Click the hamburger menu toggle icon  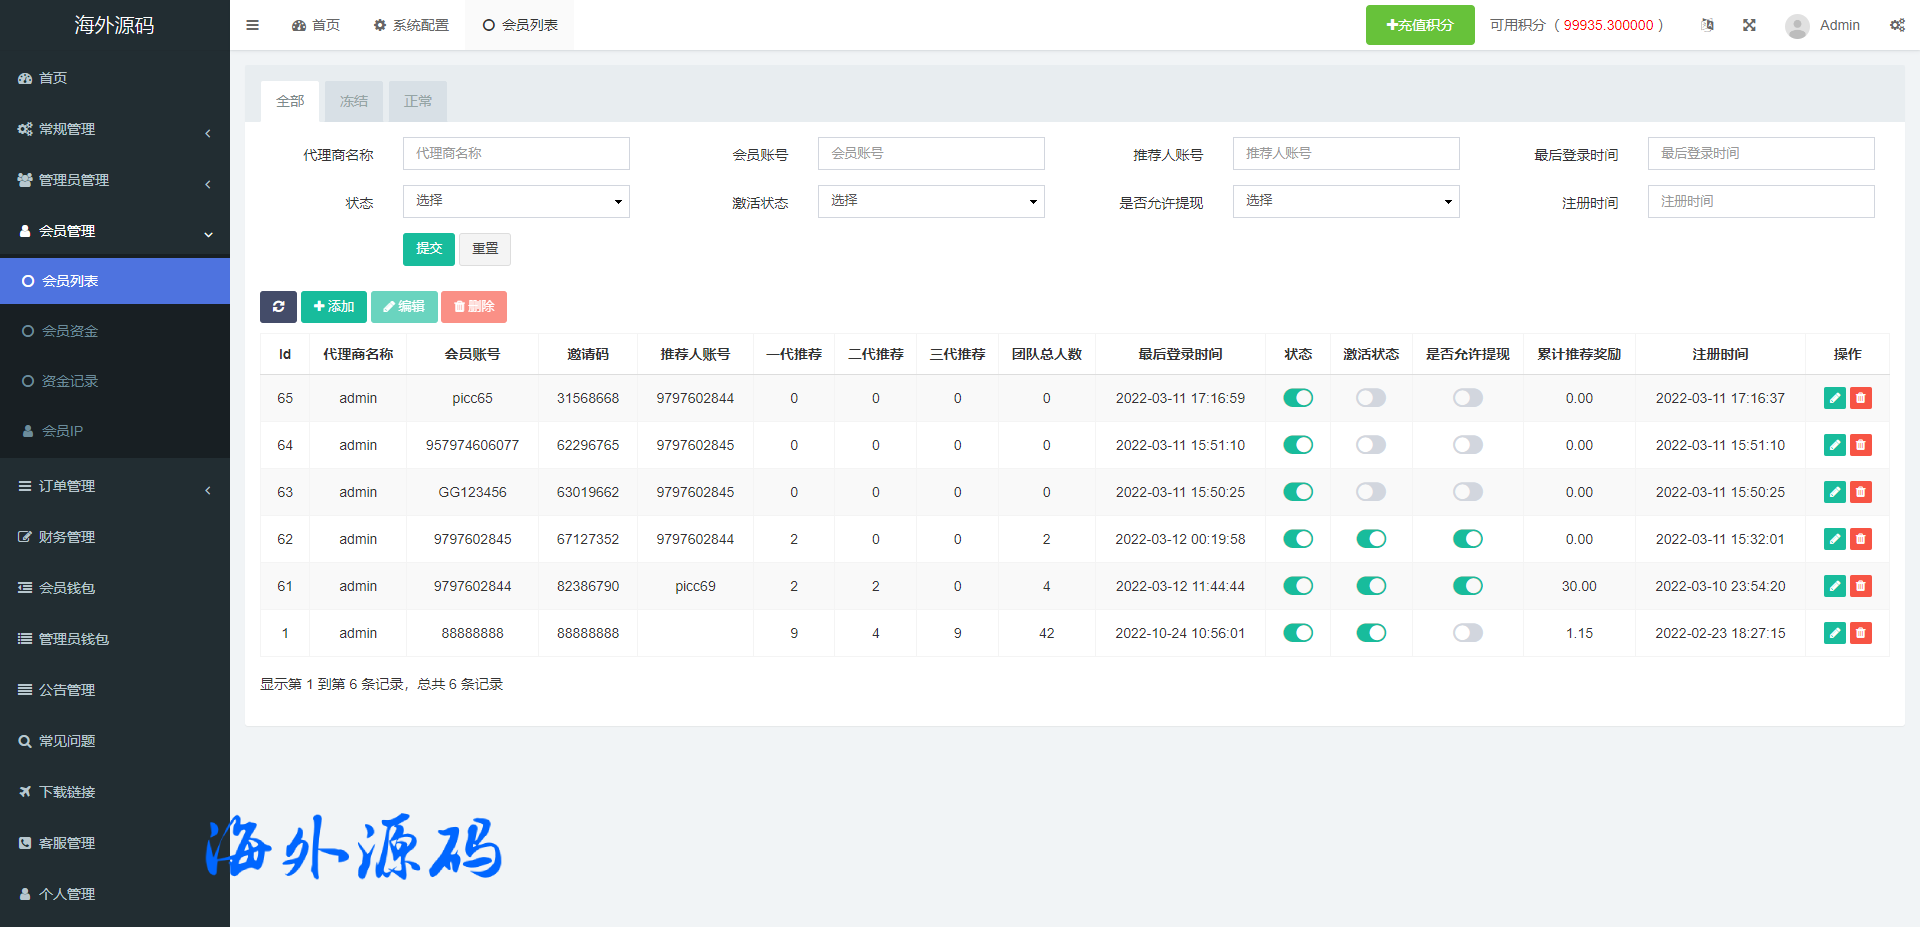coord(252,25)
